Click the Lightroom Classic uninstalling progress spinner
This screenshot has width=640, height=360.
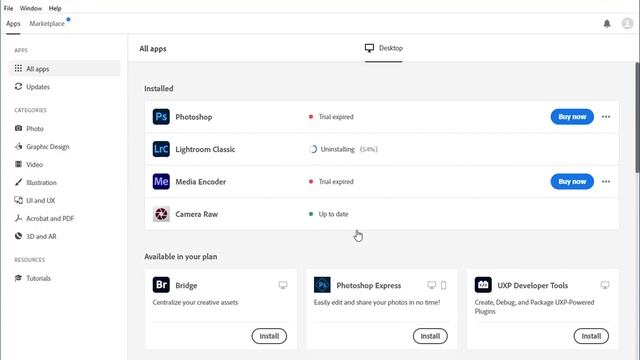pos(312,149)
